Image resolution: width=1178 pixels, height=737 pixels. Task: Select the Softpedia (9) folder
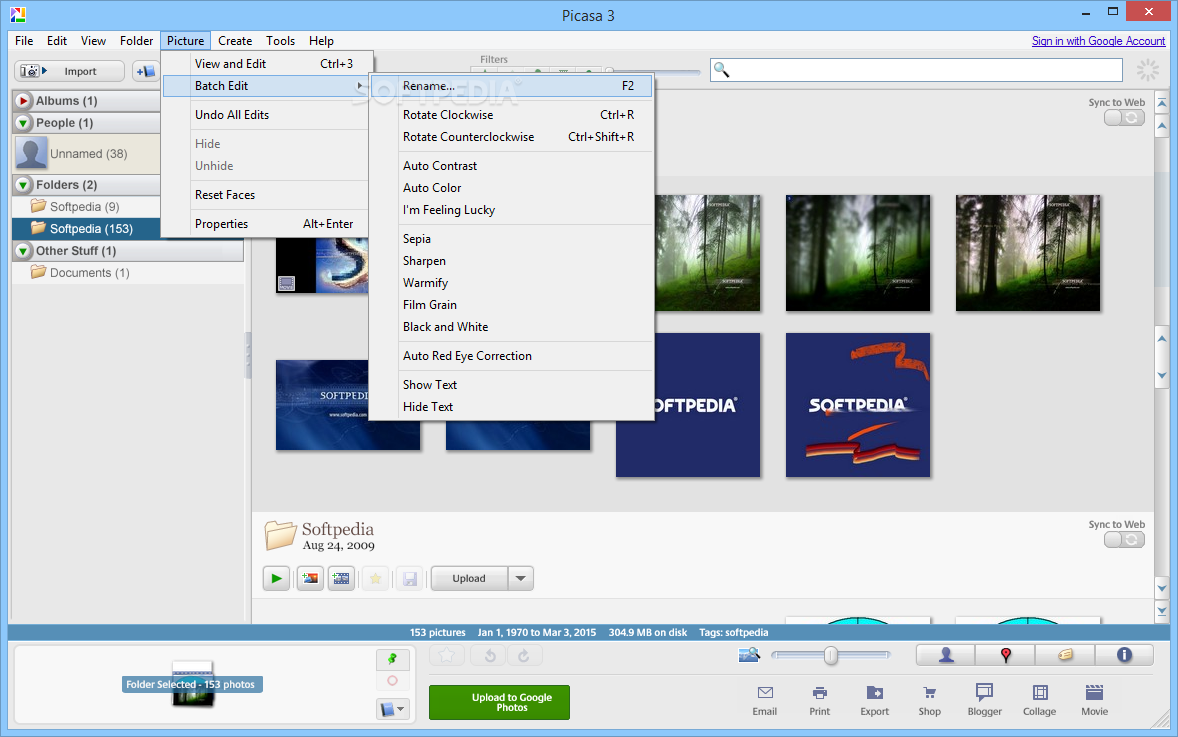[85, 207]
